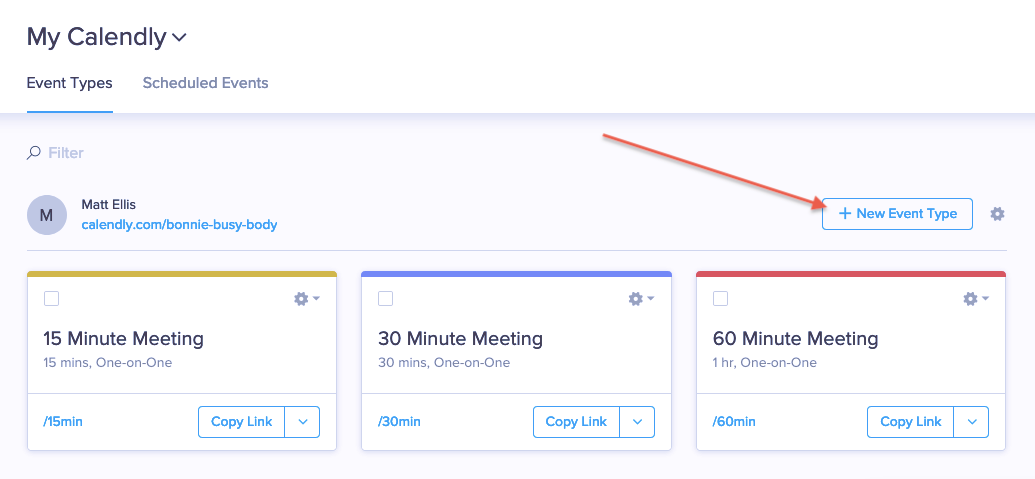
Task: Open the /15min link
Action: (x=63, y=422)
